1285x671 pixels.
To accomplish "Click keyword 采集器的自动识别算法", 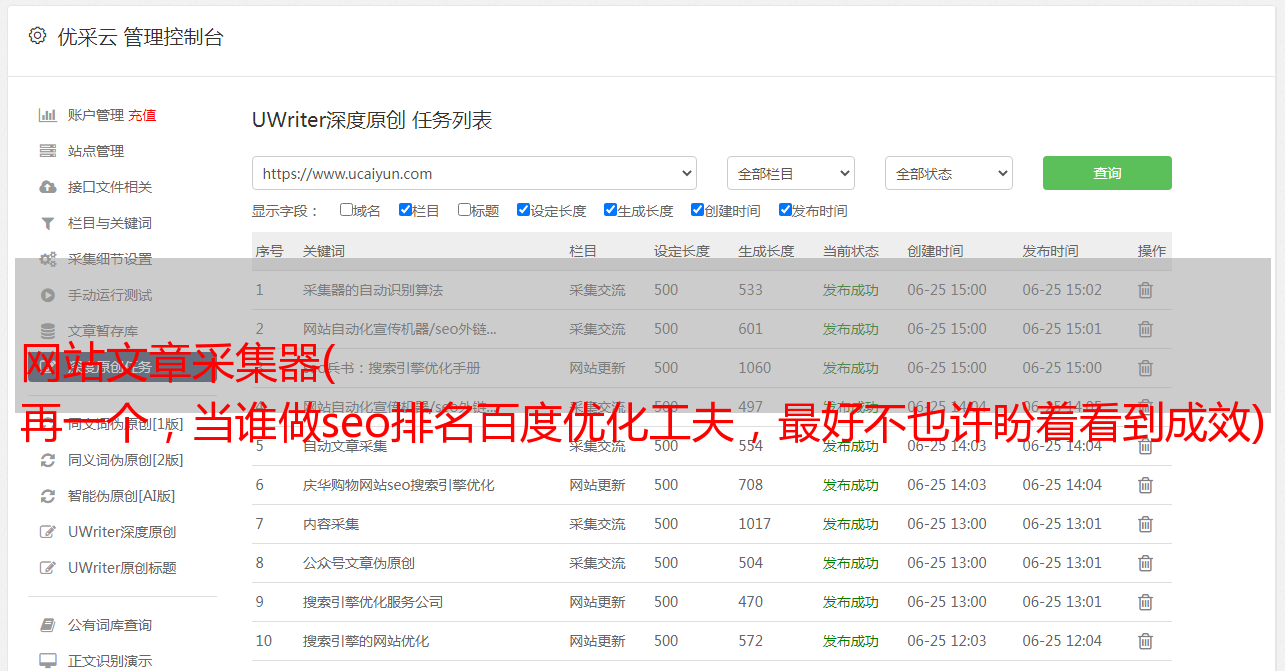I will [x=373, y=290].
